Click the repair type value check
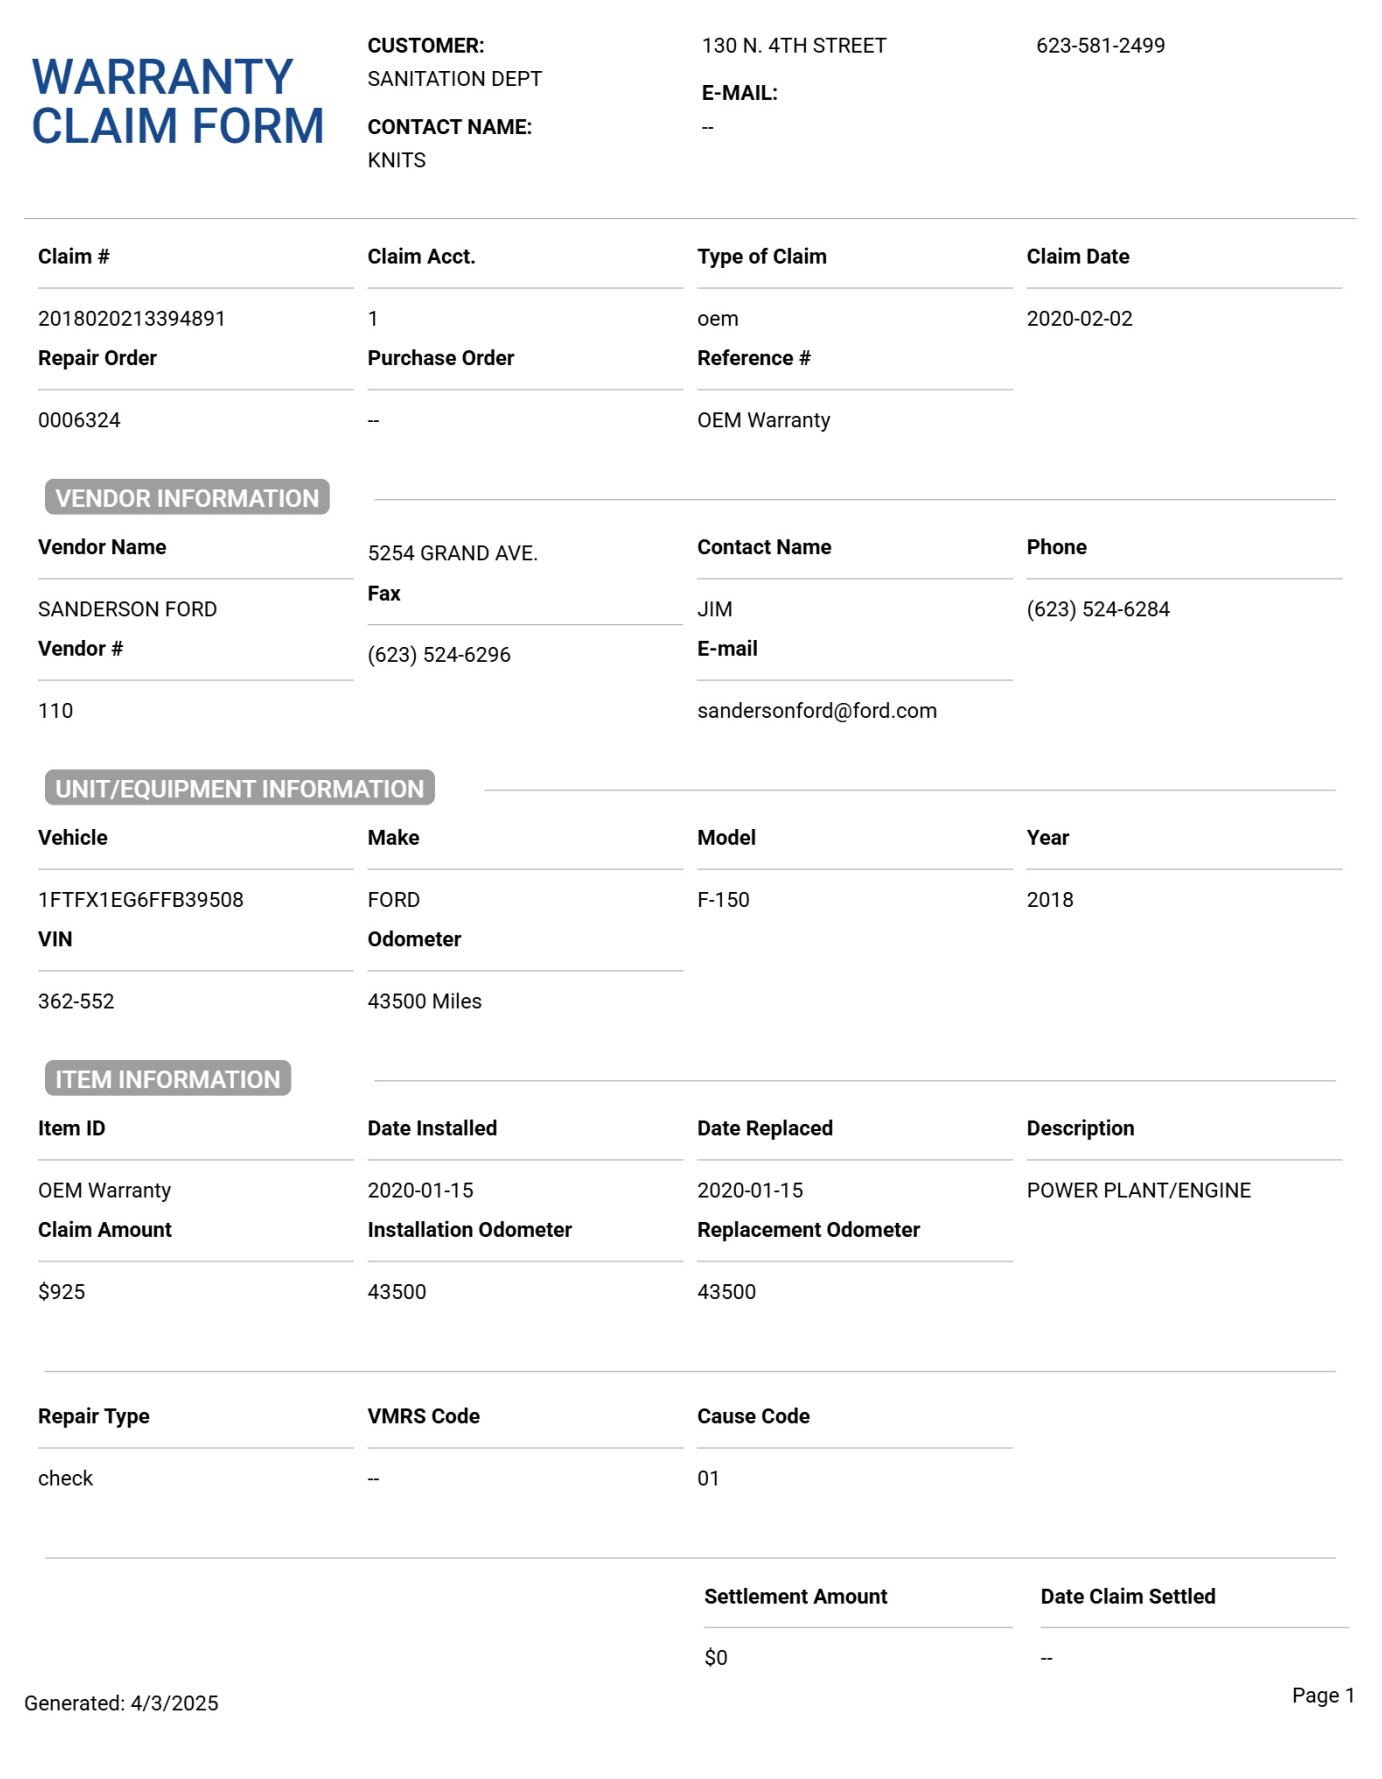The image size is (1382, 1779). tap(65, 1478)
